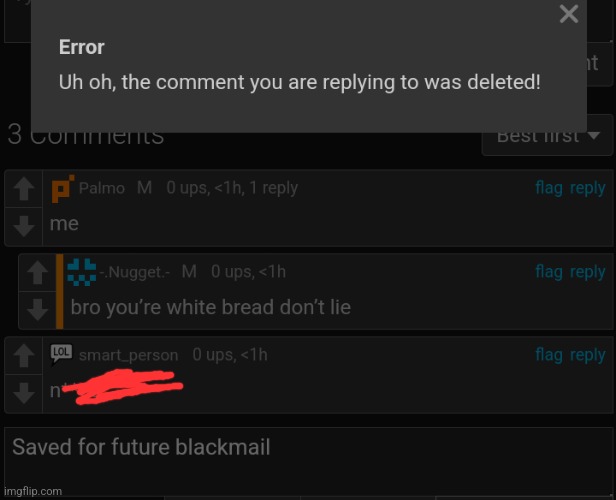Downvote -.Nugget.-'s white bread comment
Viewport: 616px width, 500px height.
pos(38,310)
